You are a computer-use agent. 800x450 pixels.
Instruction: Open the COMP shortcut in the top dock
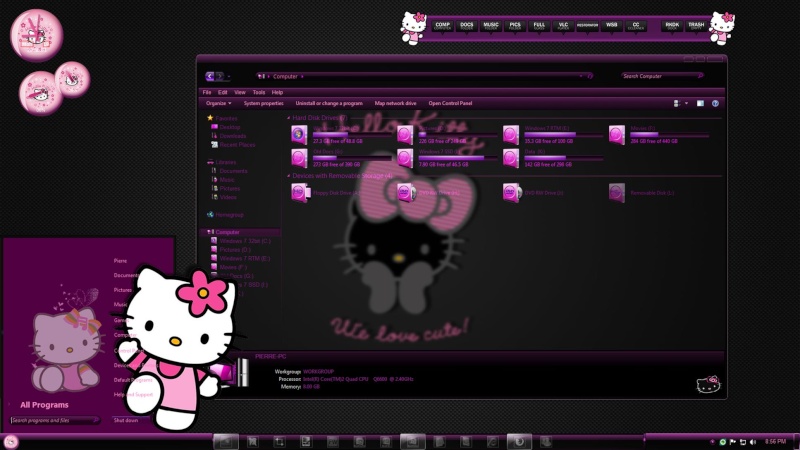[x=442, y=26]
